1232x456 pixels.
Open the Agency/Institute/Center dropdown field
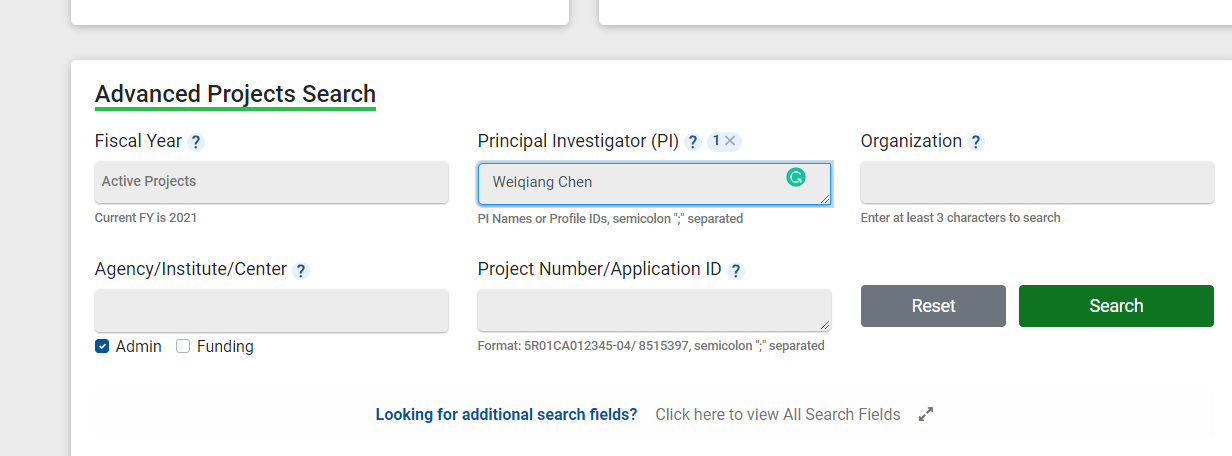coord(271,310)
